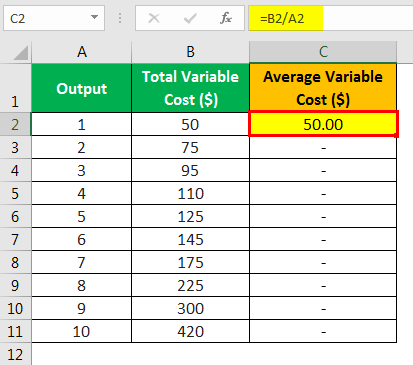Select row 6 header
This screenshot has width=413, height=365.
(x=15, y=216)
